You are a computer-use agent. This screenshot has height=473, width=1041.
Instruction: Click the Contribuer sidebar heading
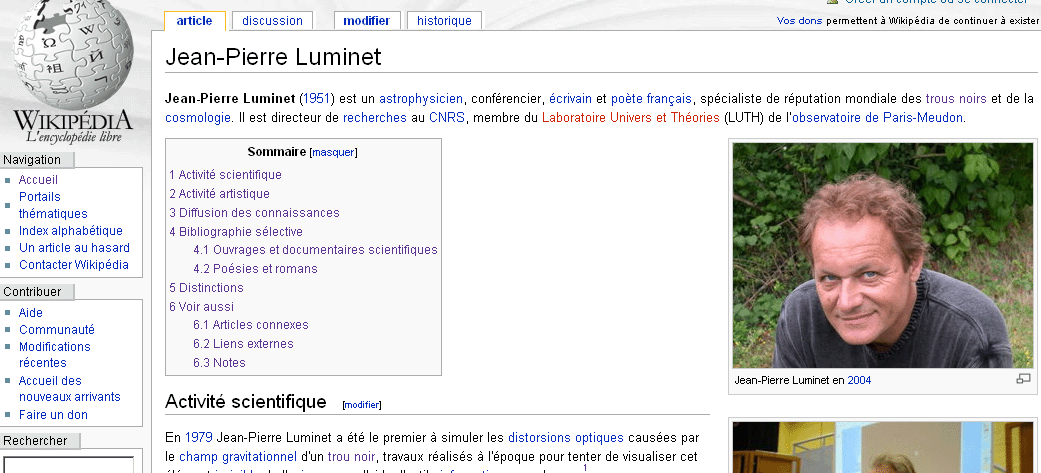click(32, 292)
